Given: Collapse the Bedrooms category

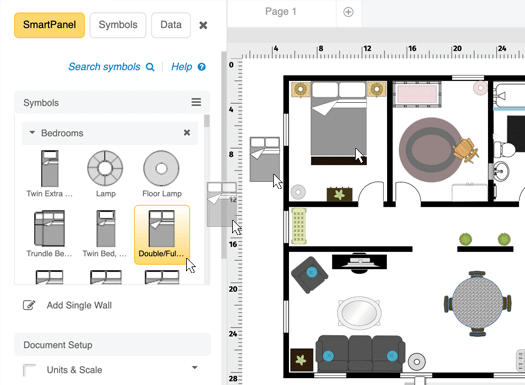Looking at the screenshot, I should 32,133.
